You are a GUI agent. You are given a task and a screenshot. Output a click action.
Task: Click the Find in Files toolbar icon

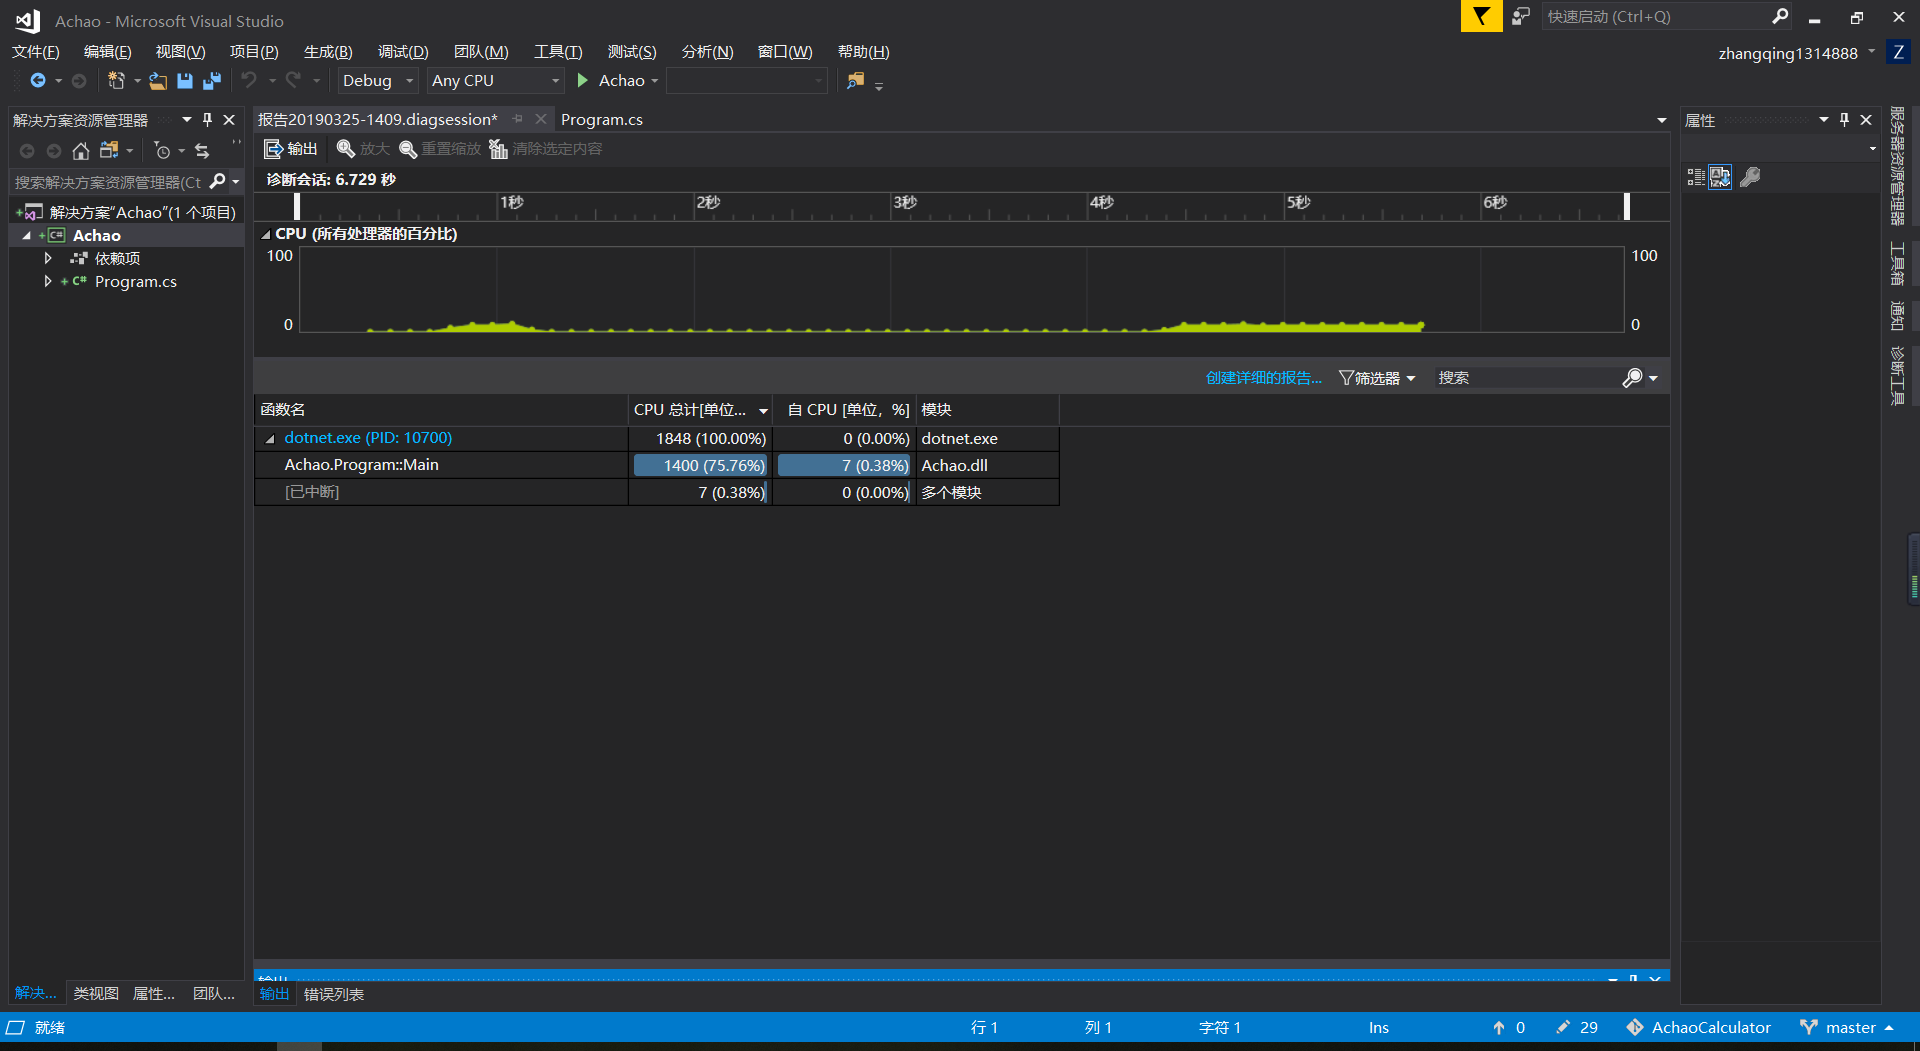pyautogui.click(x=856, y=80)
